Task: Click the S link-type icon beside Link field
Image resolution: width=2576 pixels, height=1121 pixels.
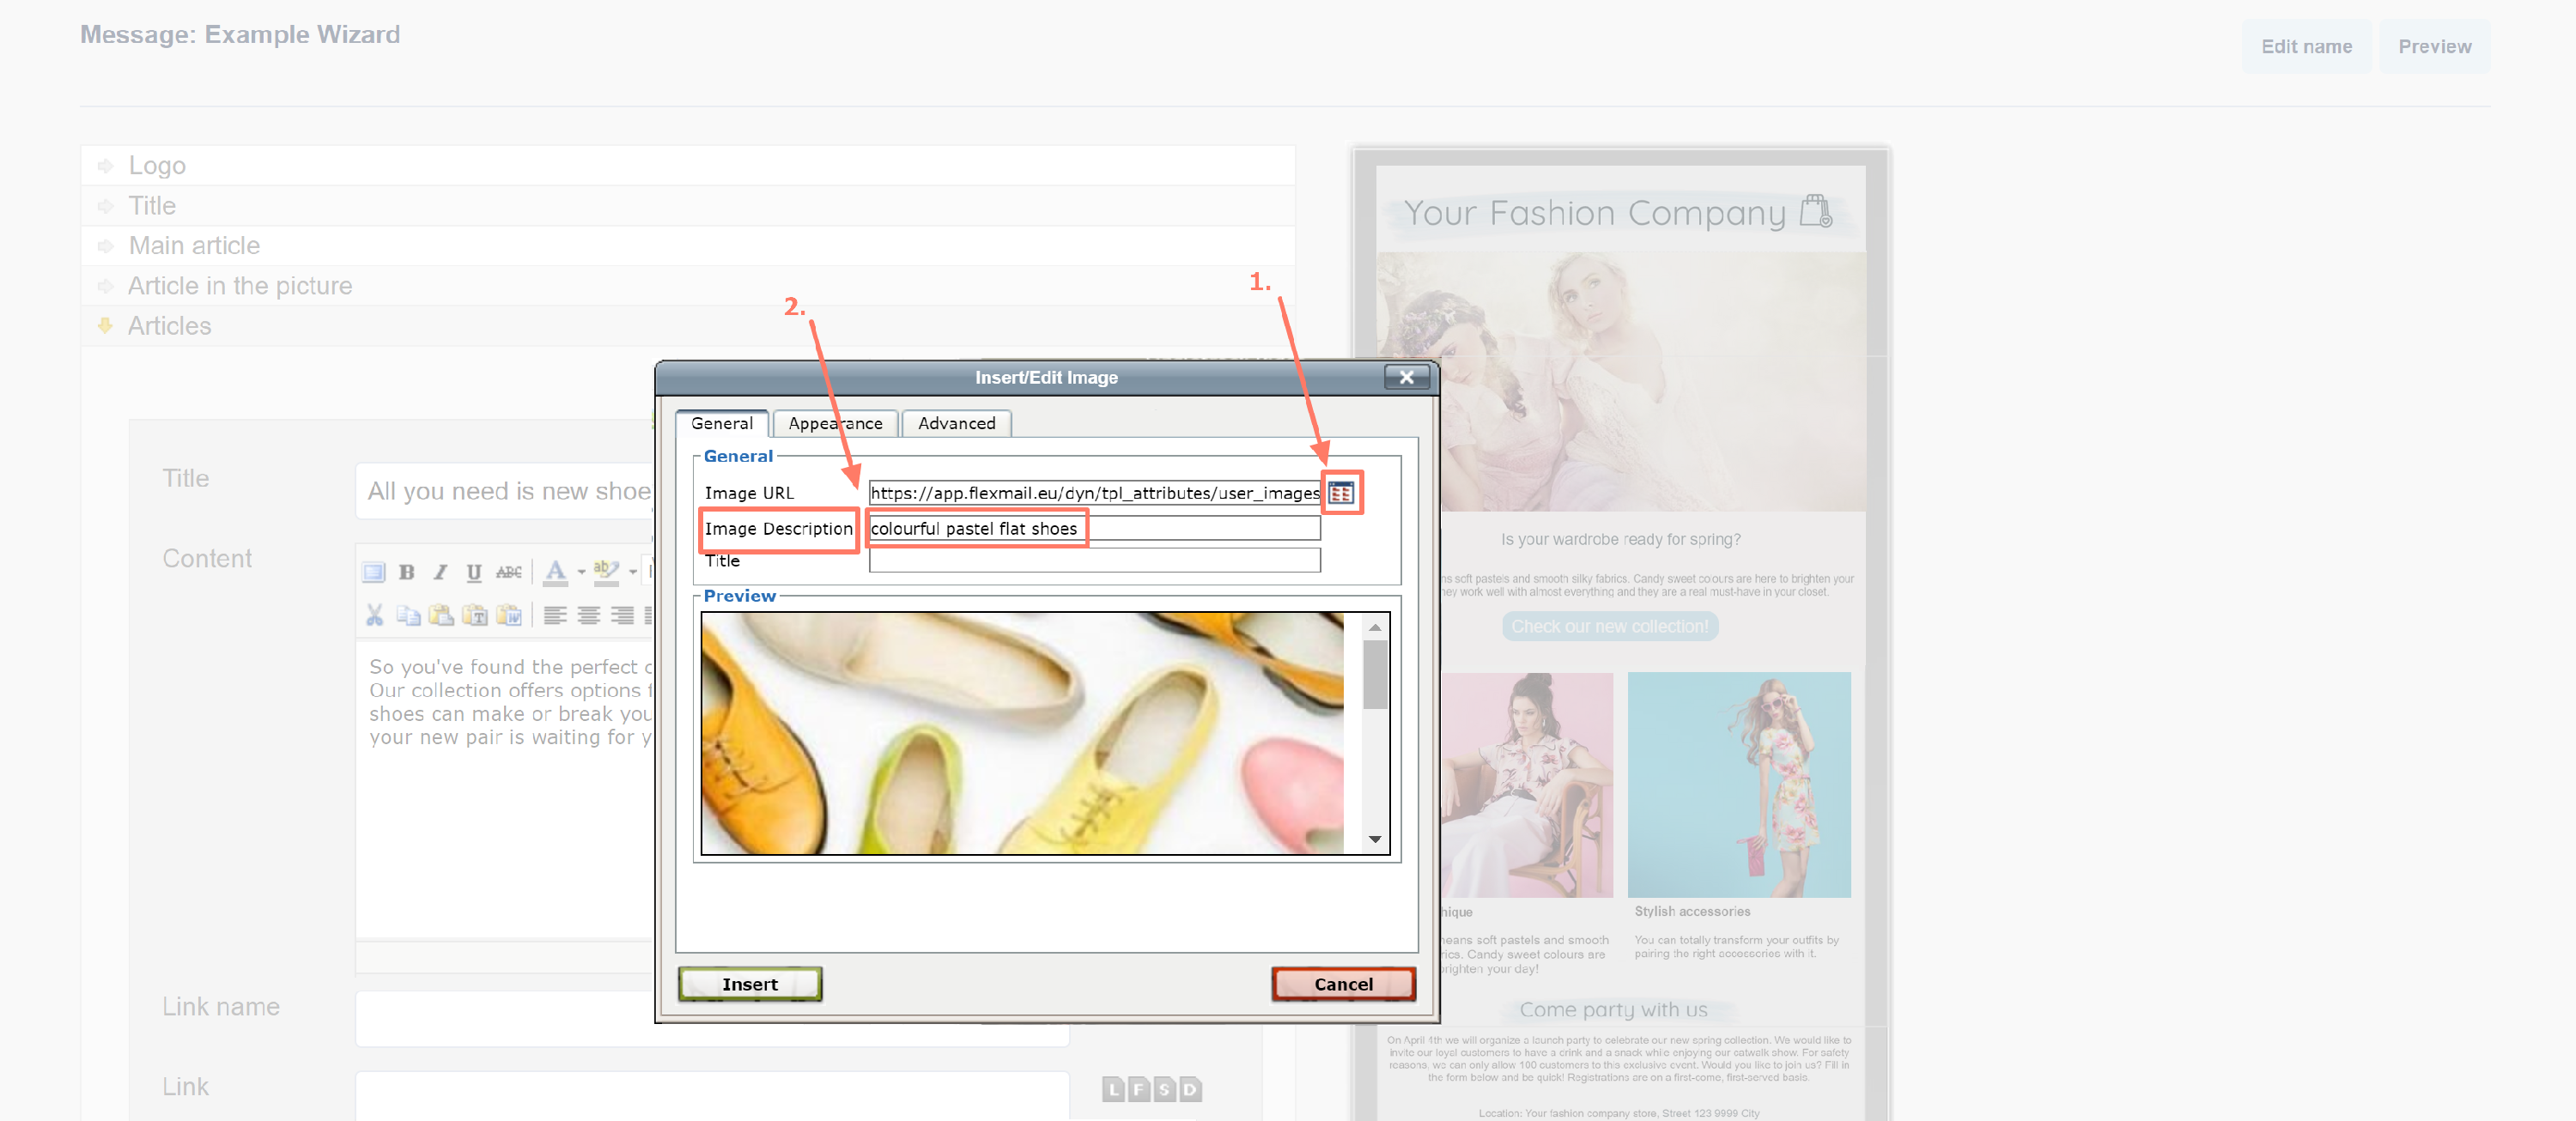Action: pyautogui.click(x=1164, y=1089)
